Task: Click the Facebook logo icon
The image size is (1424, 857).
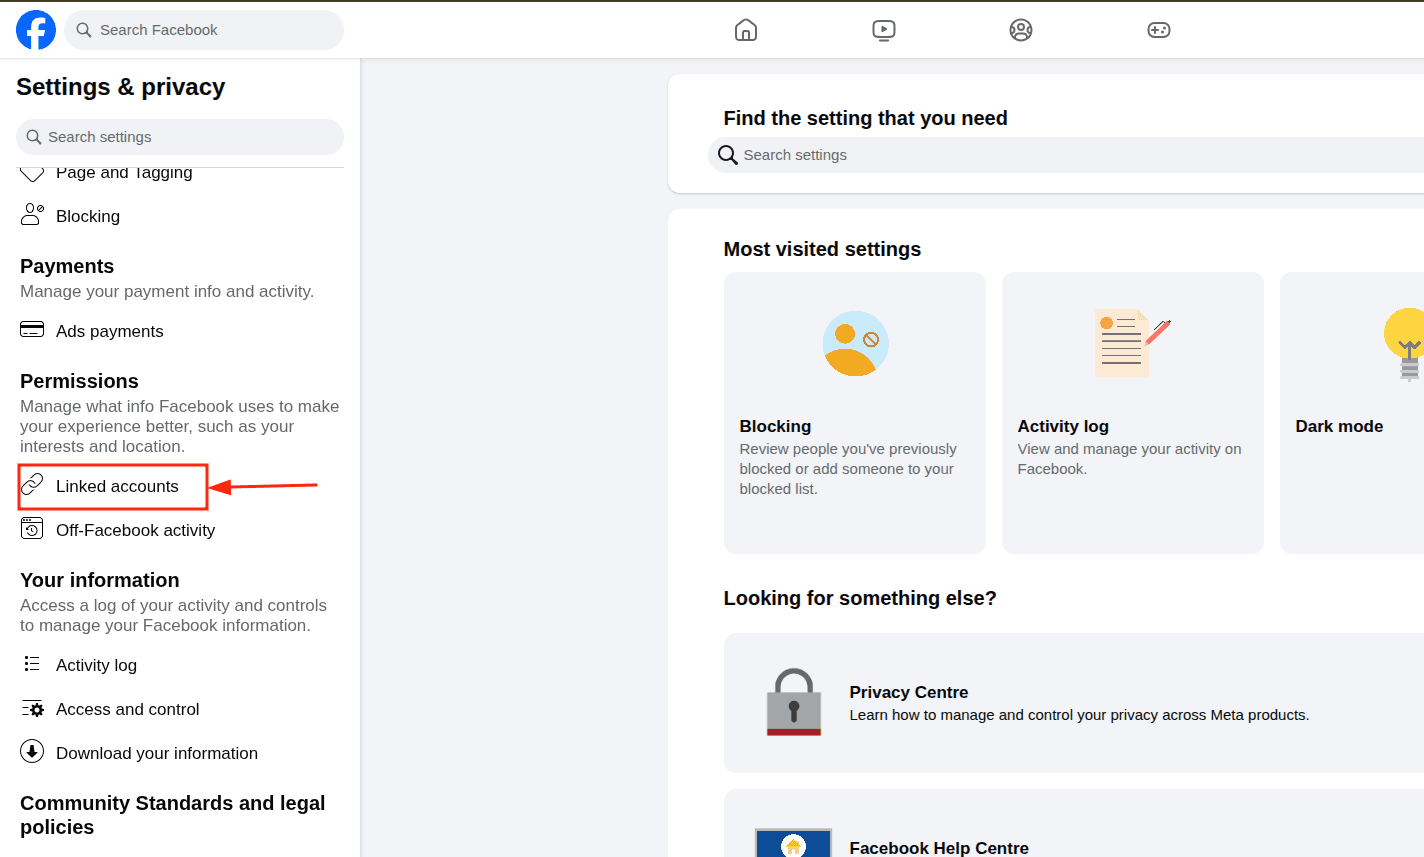Action: (36, 30)
